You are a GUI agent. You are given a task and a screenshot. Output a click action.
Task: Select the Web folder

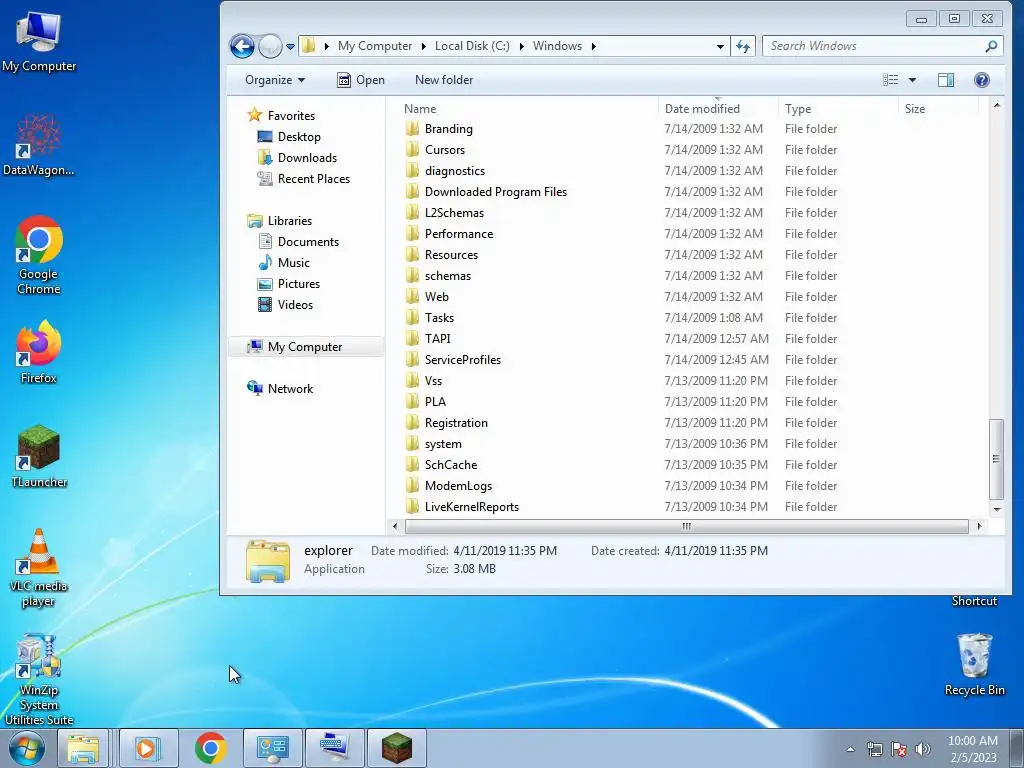pos(436,296)
